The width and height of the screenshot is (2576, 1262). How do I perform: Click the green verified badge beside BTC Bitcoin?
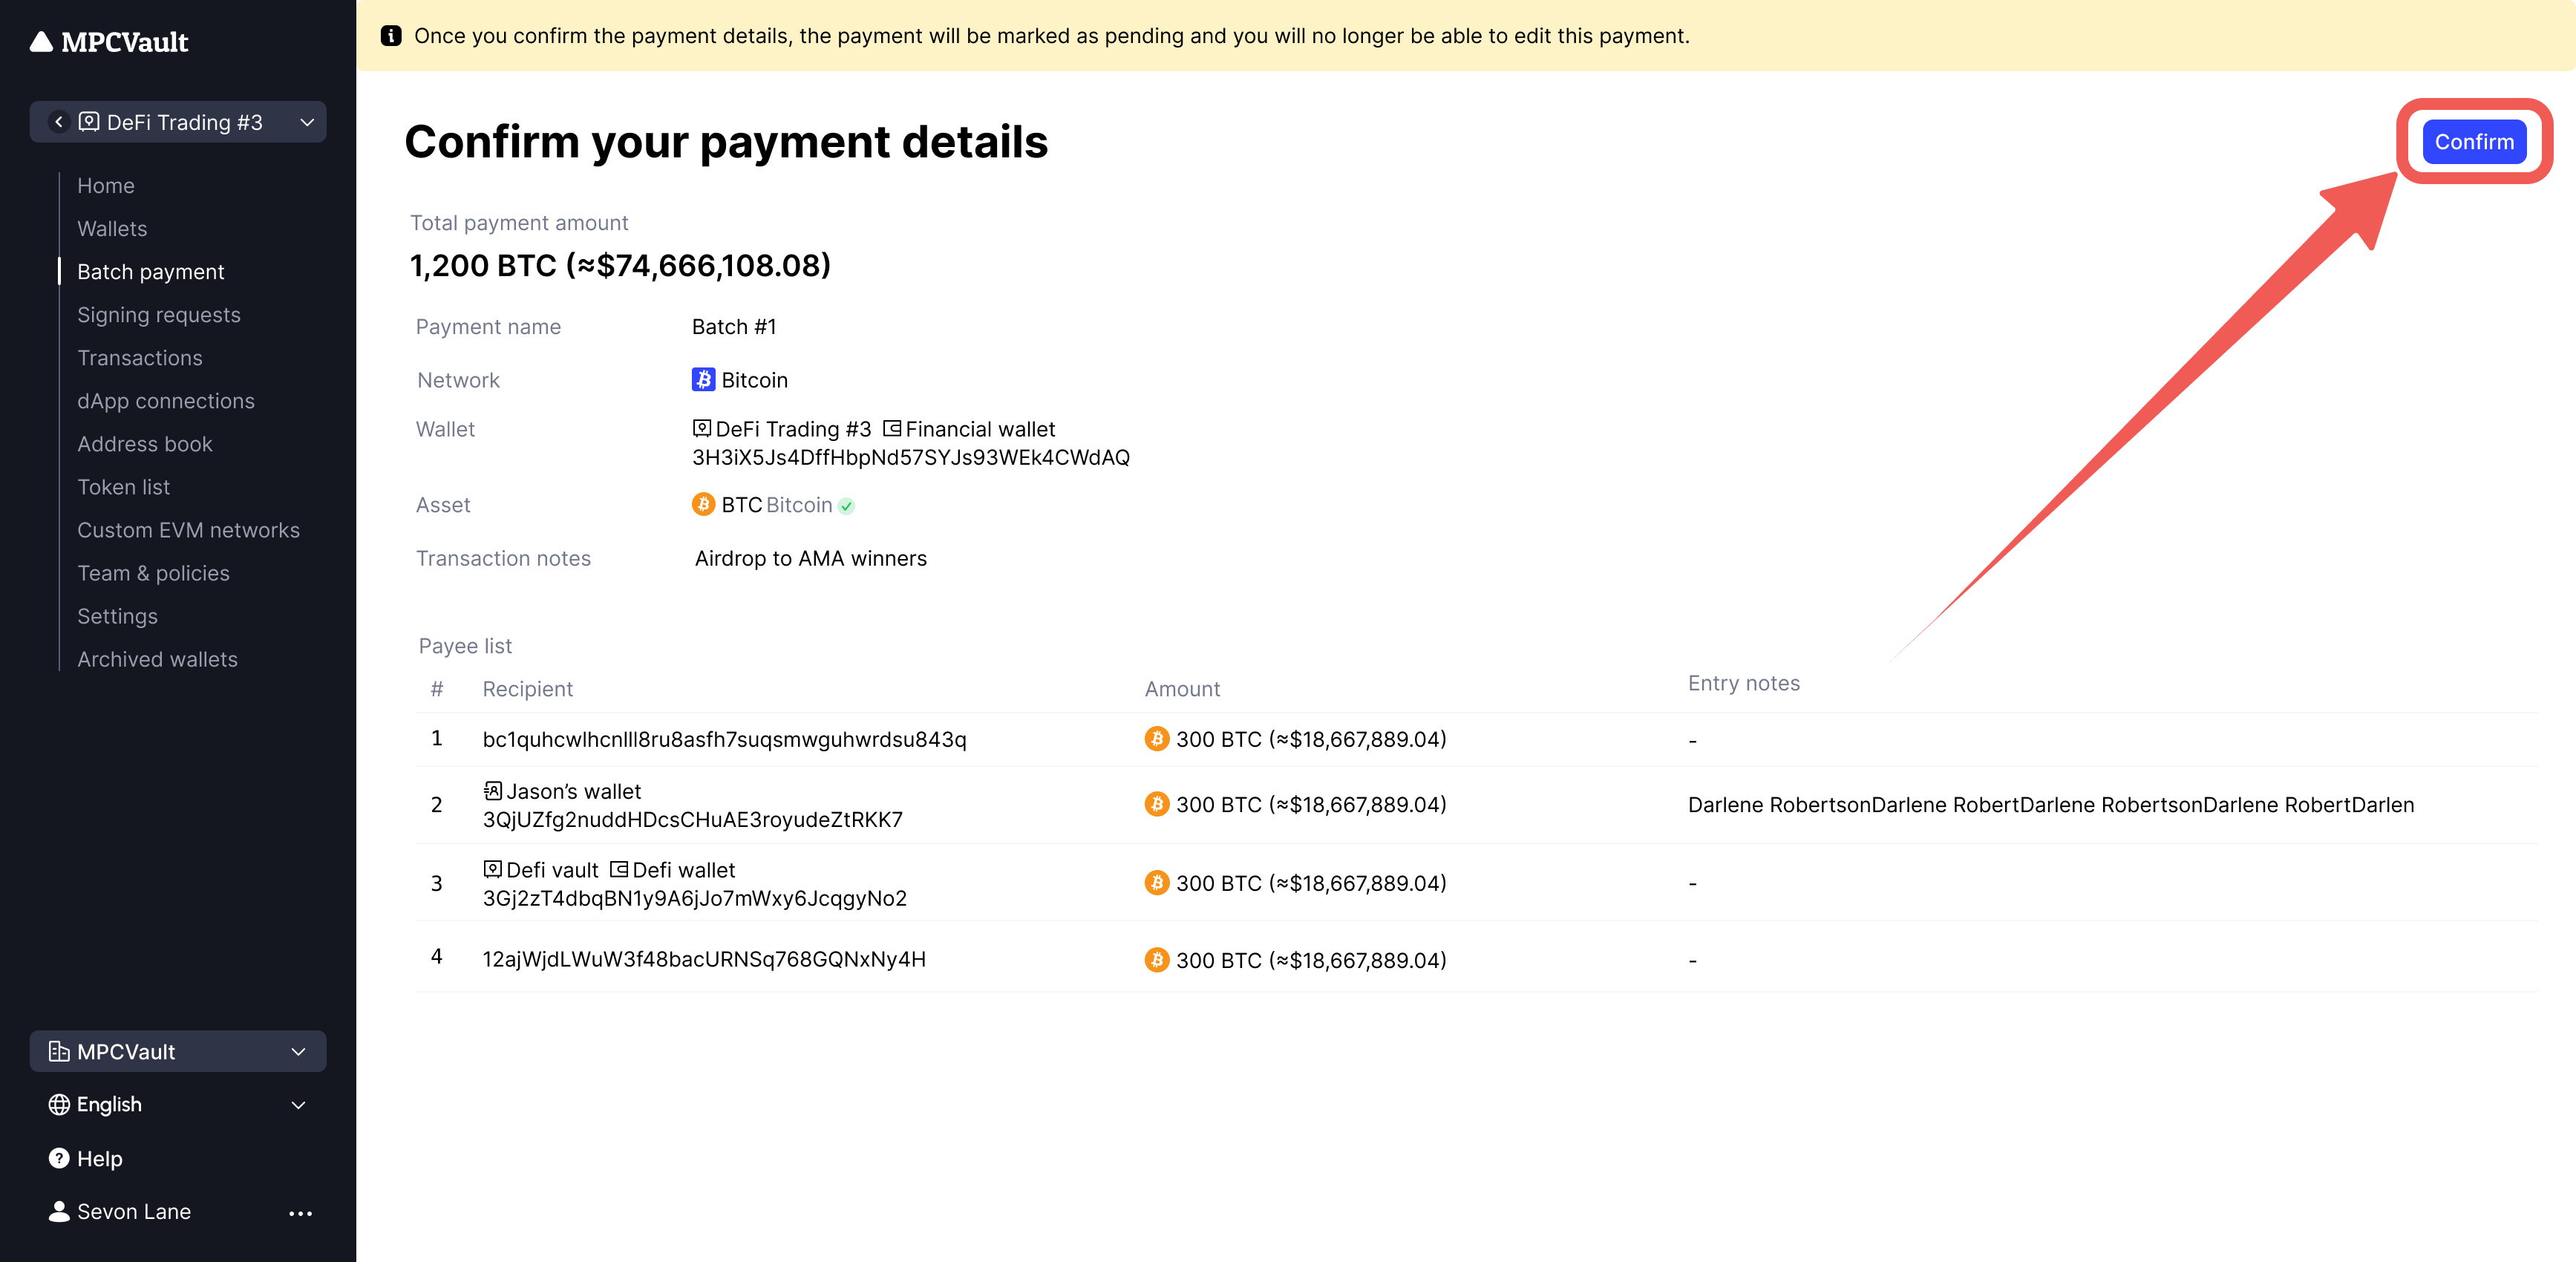point(847,506)
